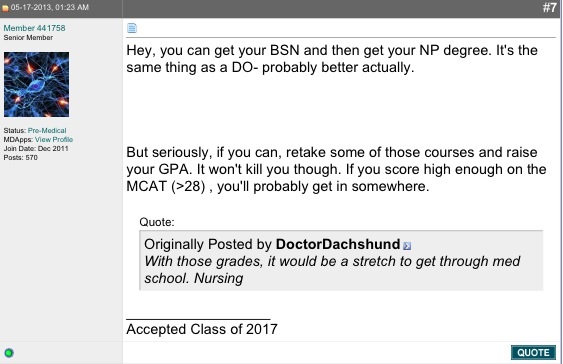Click the neuron avatar image
This screenshot has width=563, height=364.
tap(37, 84)
